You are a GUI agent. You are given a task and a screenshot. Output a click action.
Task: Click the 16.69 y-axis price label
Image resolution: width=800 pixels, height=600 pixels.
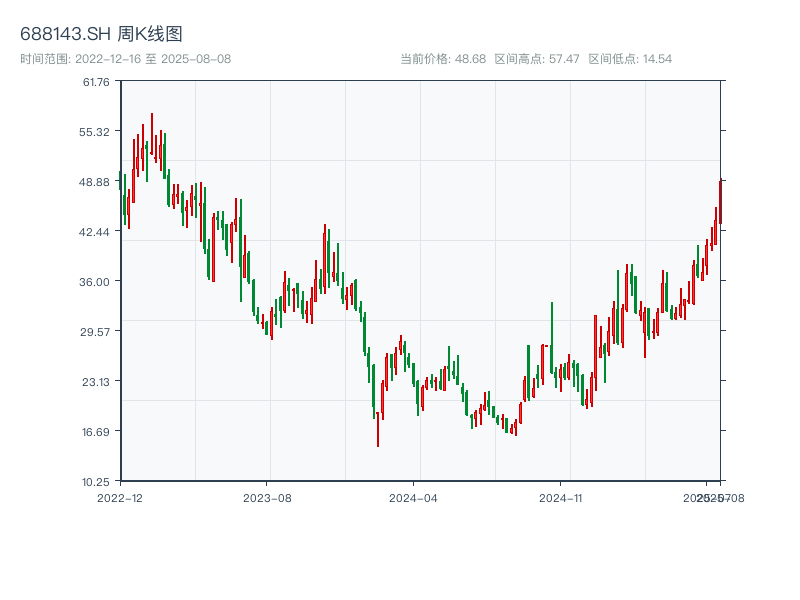(97, 432)
